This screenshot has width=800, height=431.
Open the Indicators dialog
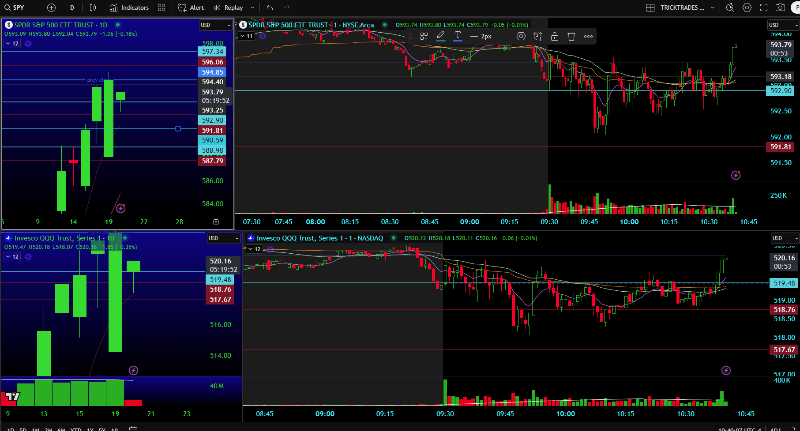(x=129, y=8)
